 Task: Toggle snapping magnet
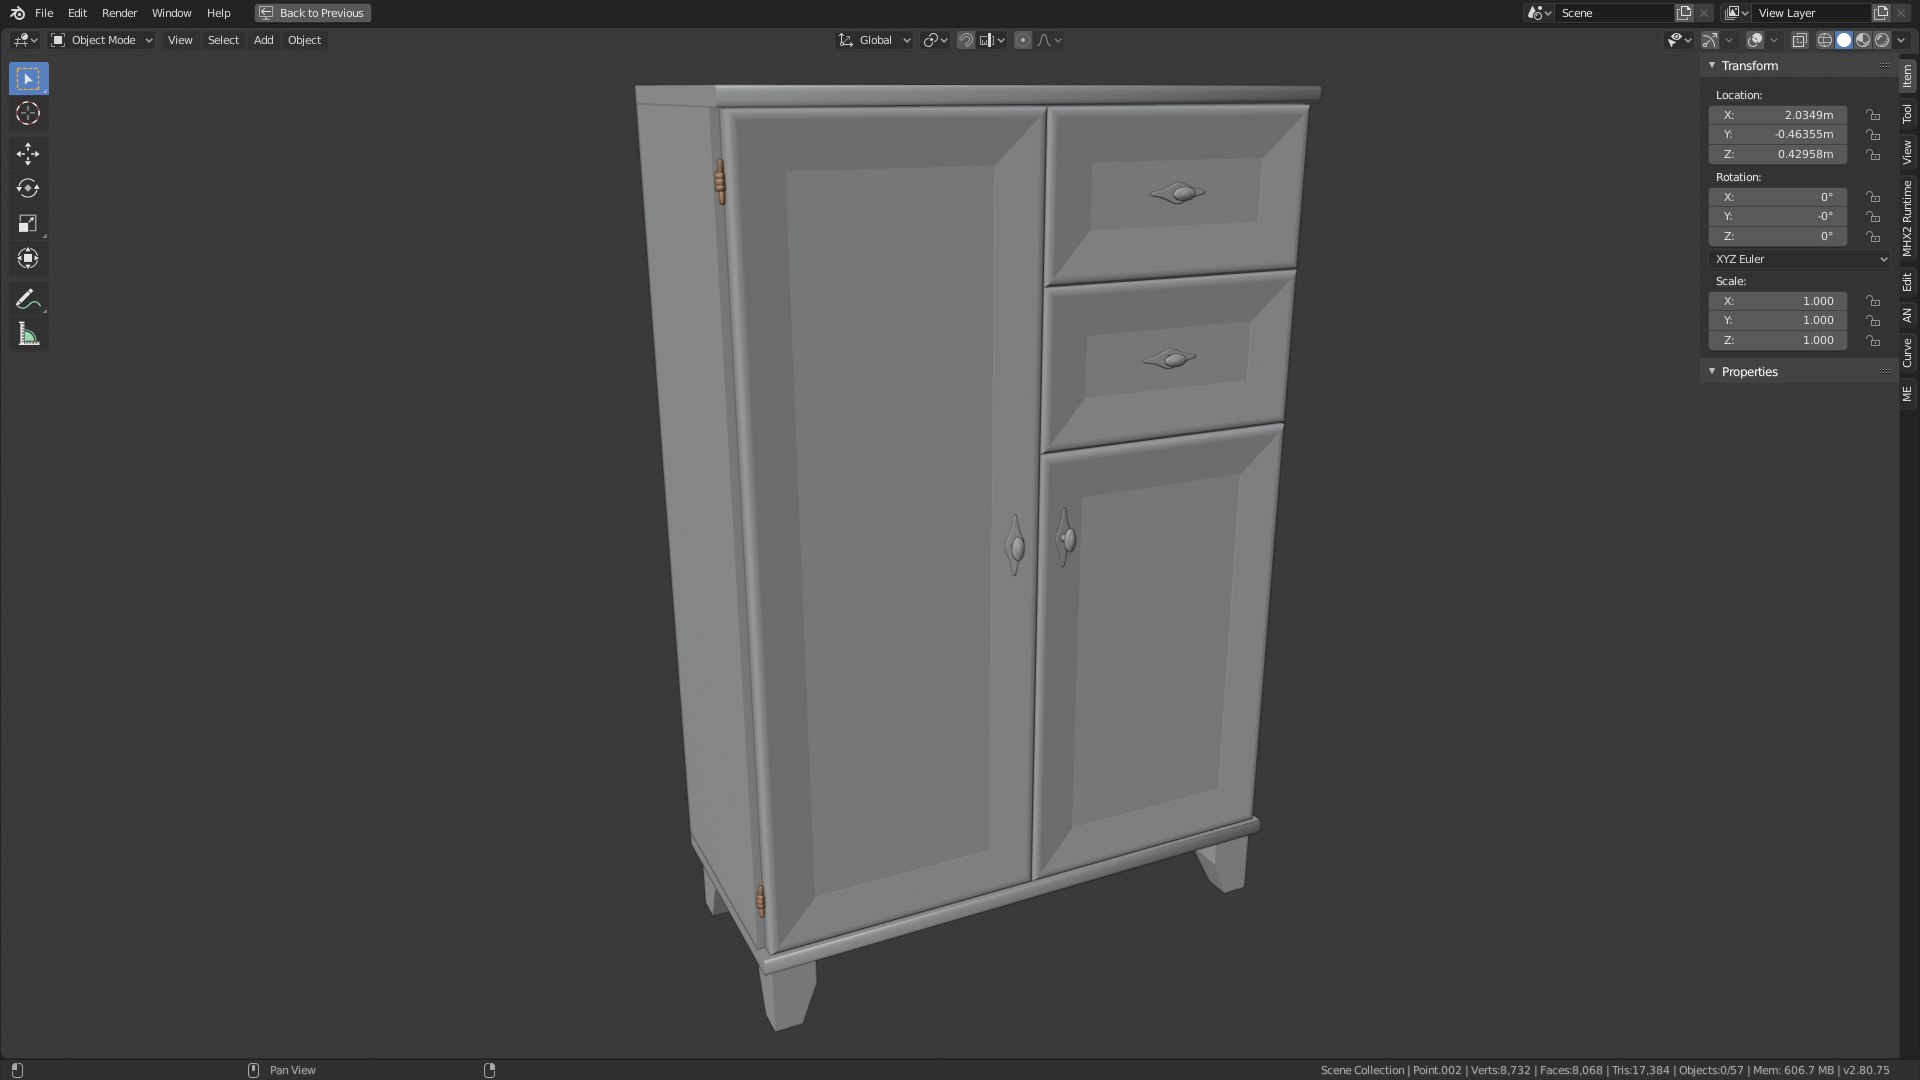click(x=966, y=40)
